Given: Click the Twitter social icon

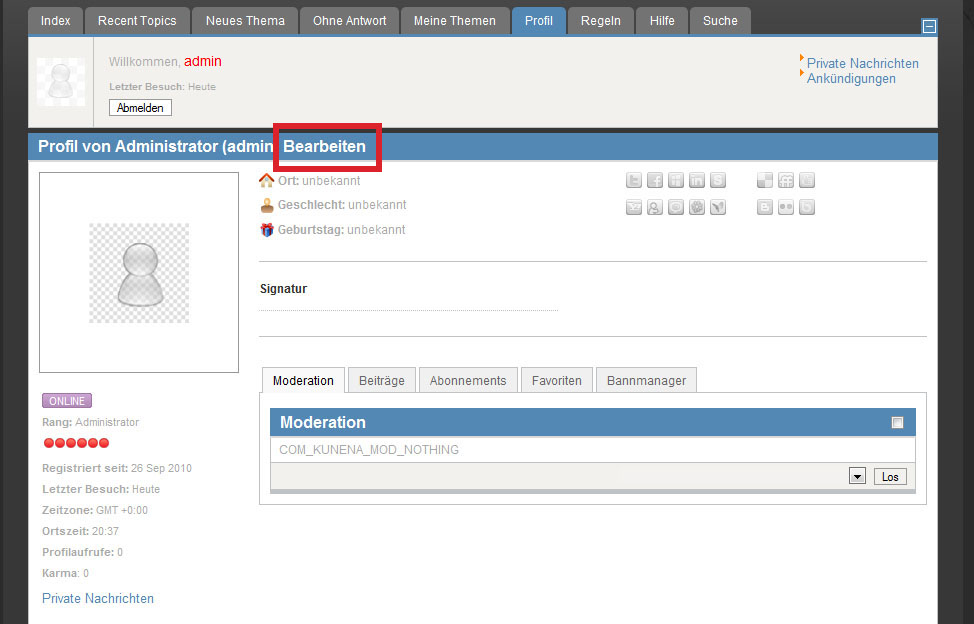Looking at the screenshot, I should click(x=634, y=181).
